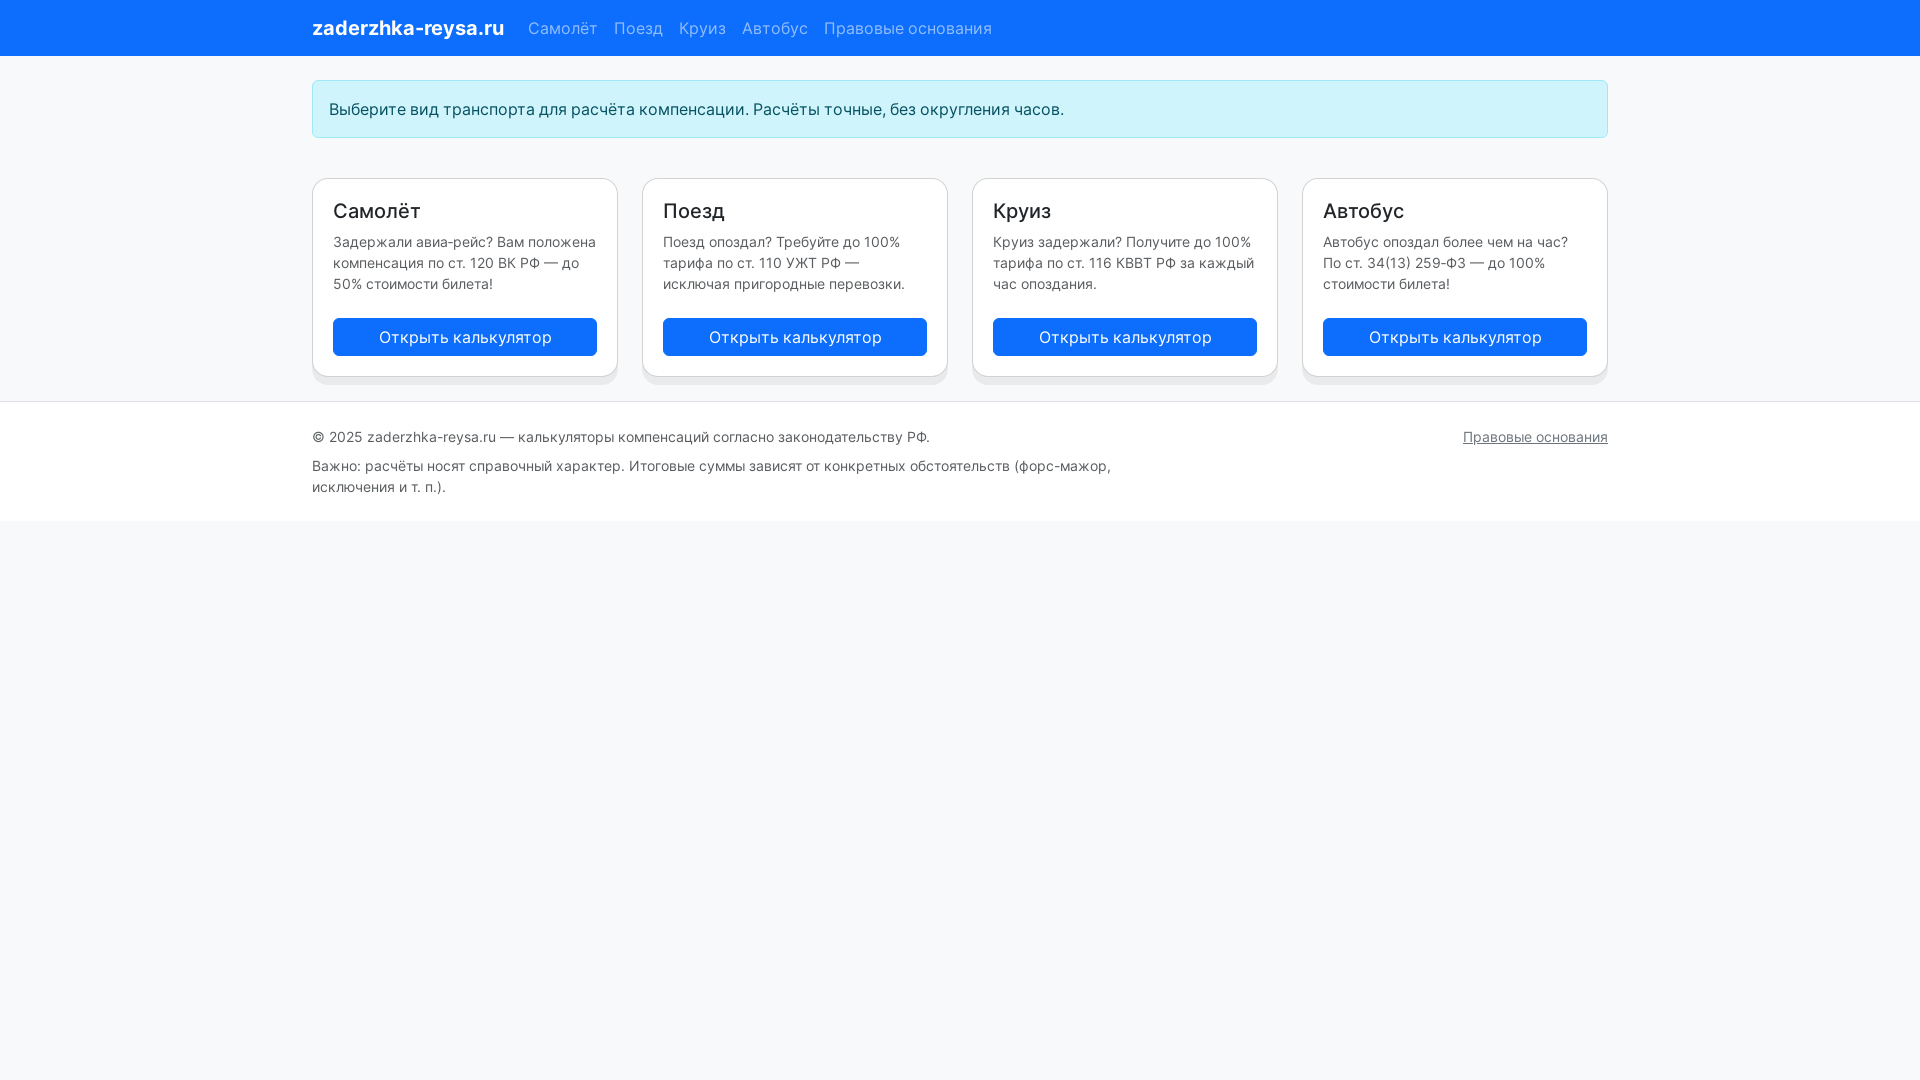Viewport: 1920px width, 1080px height.
Task: Select Поезд in the top navigation
Action: pos(638,28)
